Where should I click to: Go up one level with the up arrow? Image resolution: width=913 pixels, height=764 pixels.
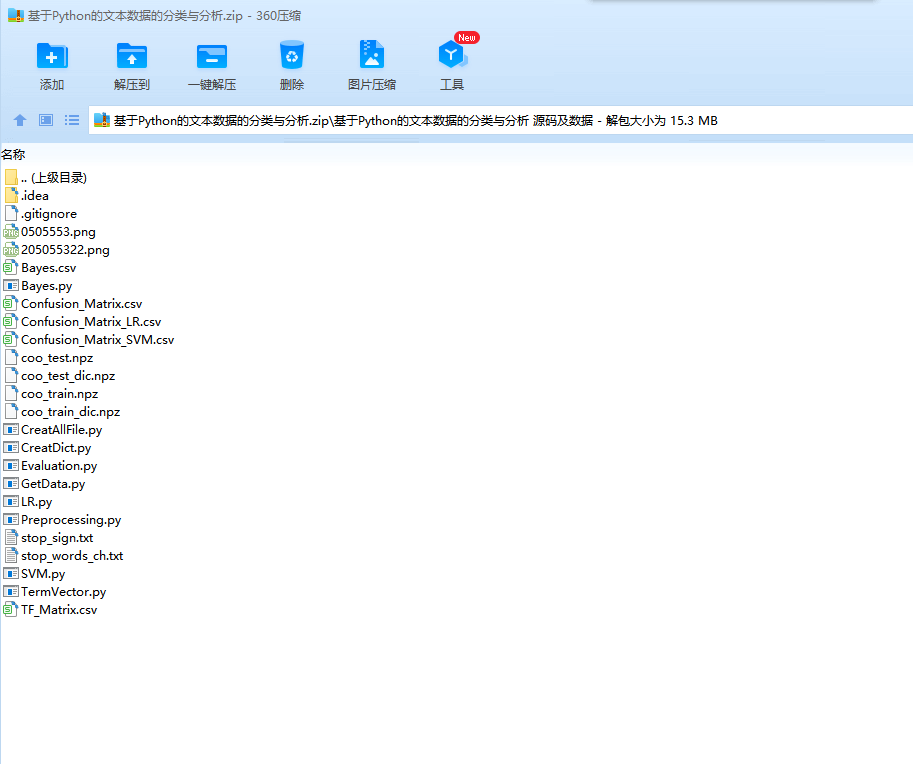[20, 121]
